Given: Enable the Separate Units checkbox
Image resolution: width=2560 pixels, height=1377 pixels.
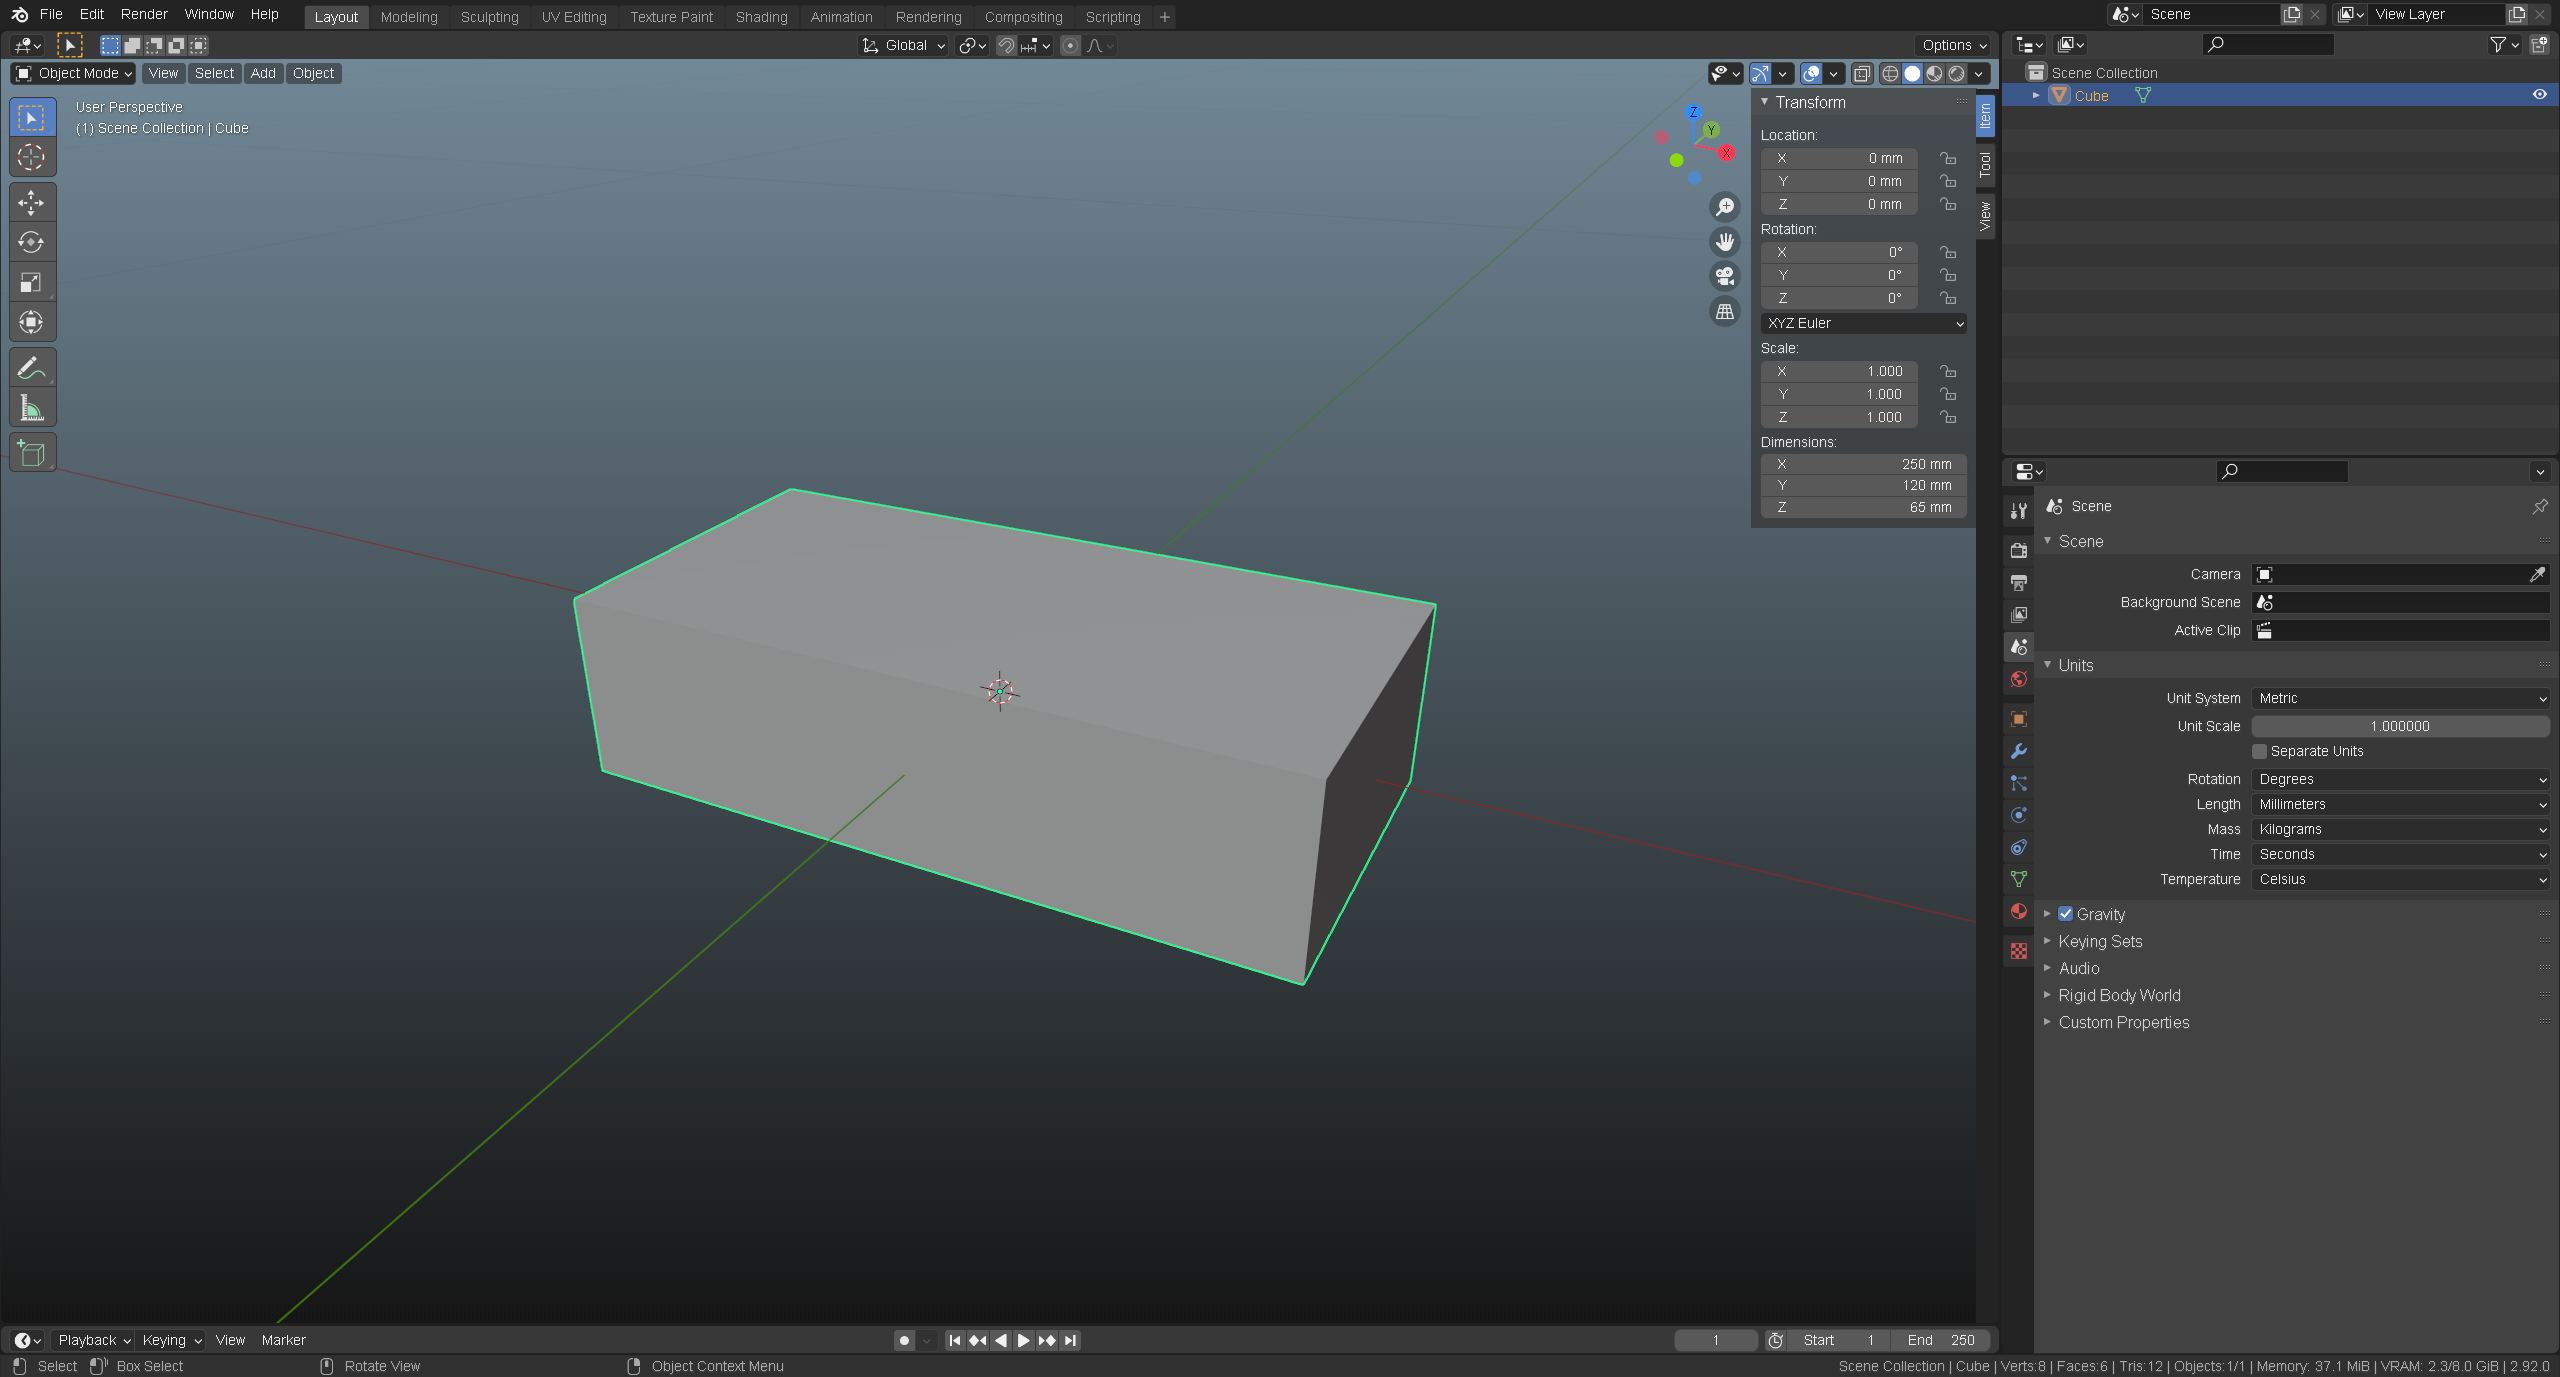Looking at the screenshot, I should coord(2259,751).
